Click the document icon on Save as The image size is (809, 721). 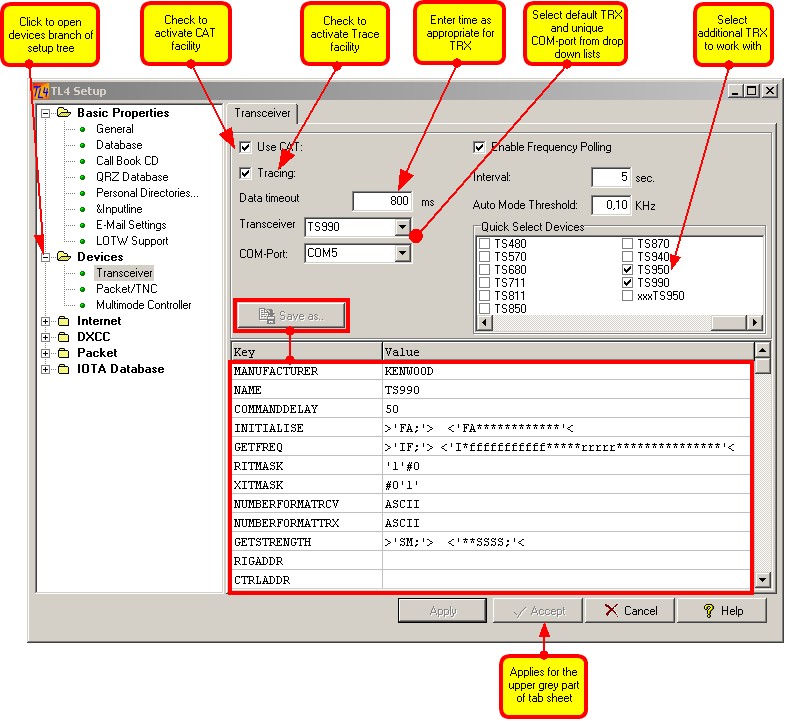coord(267,315)
